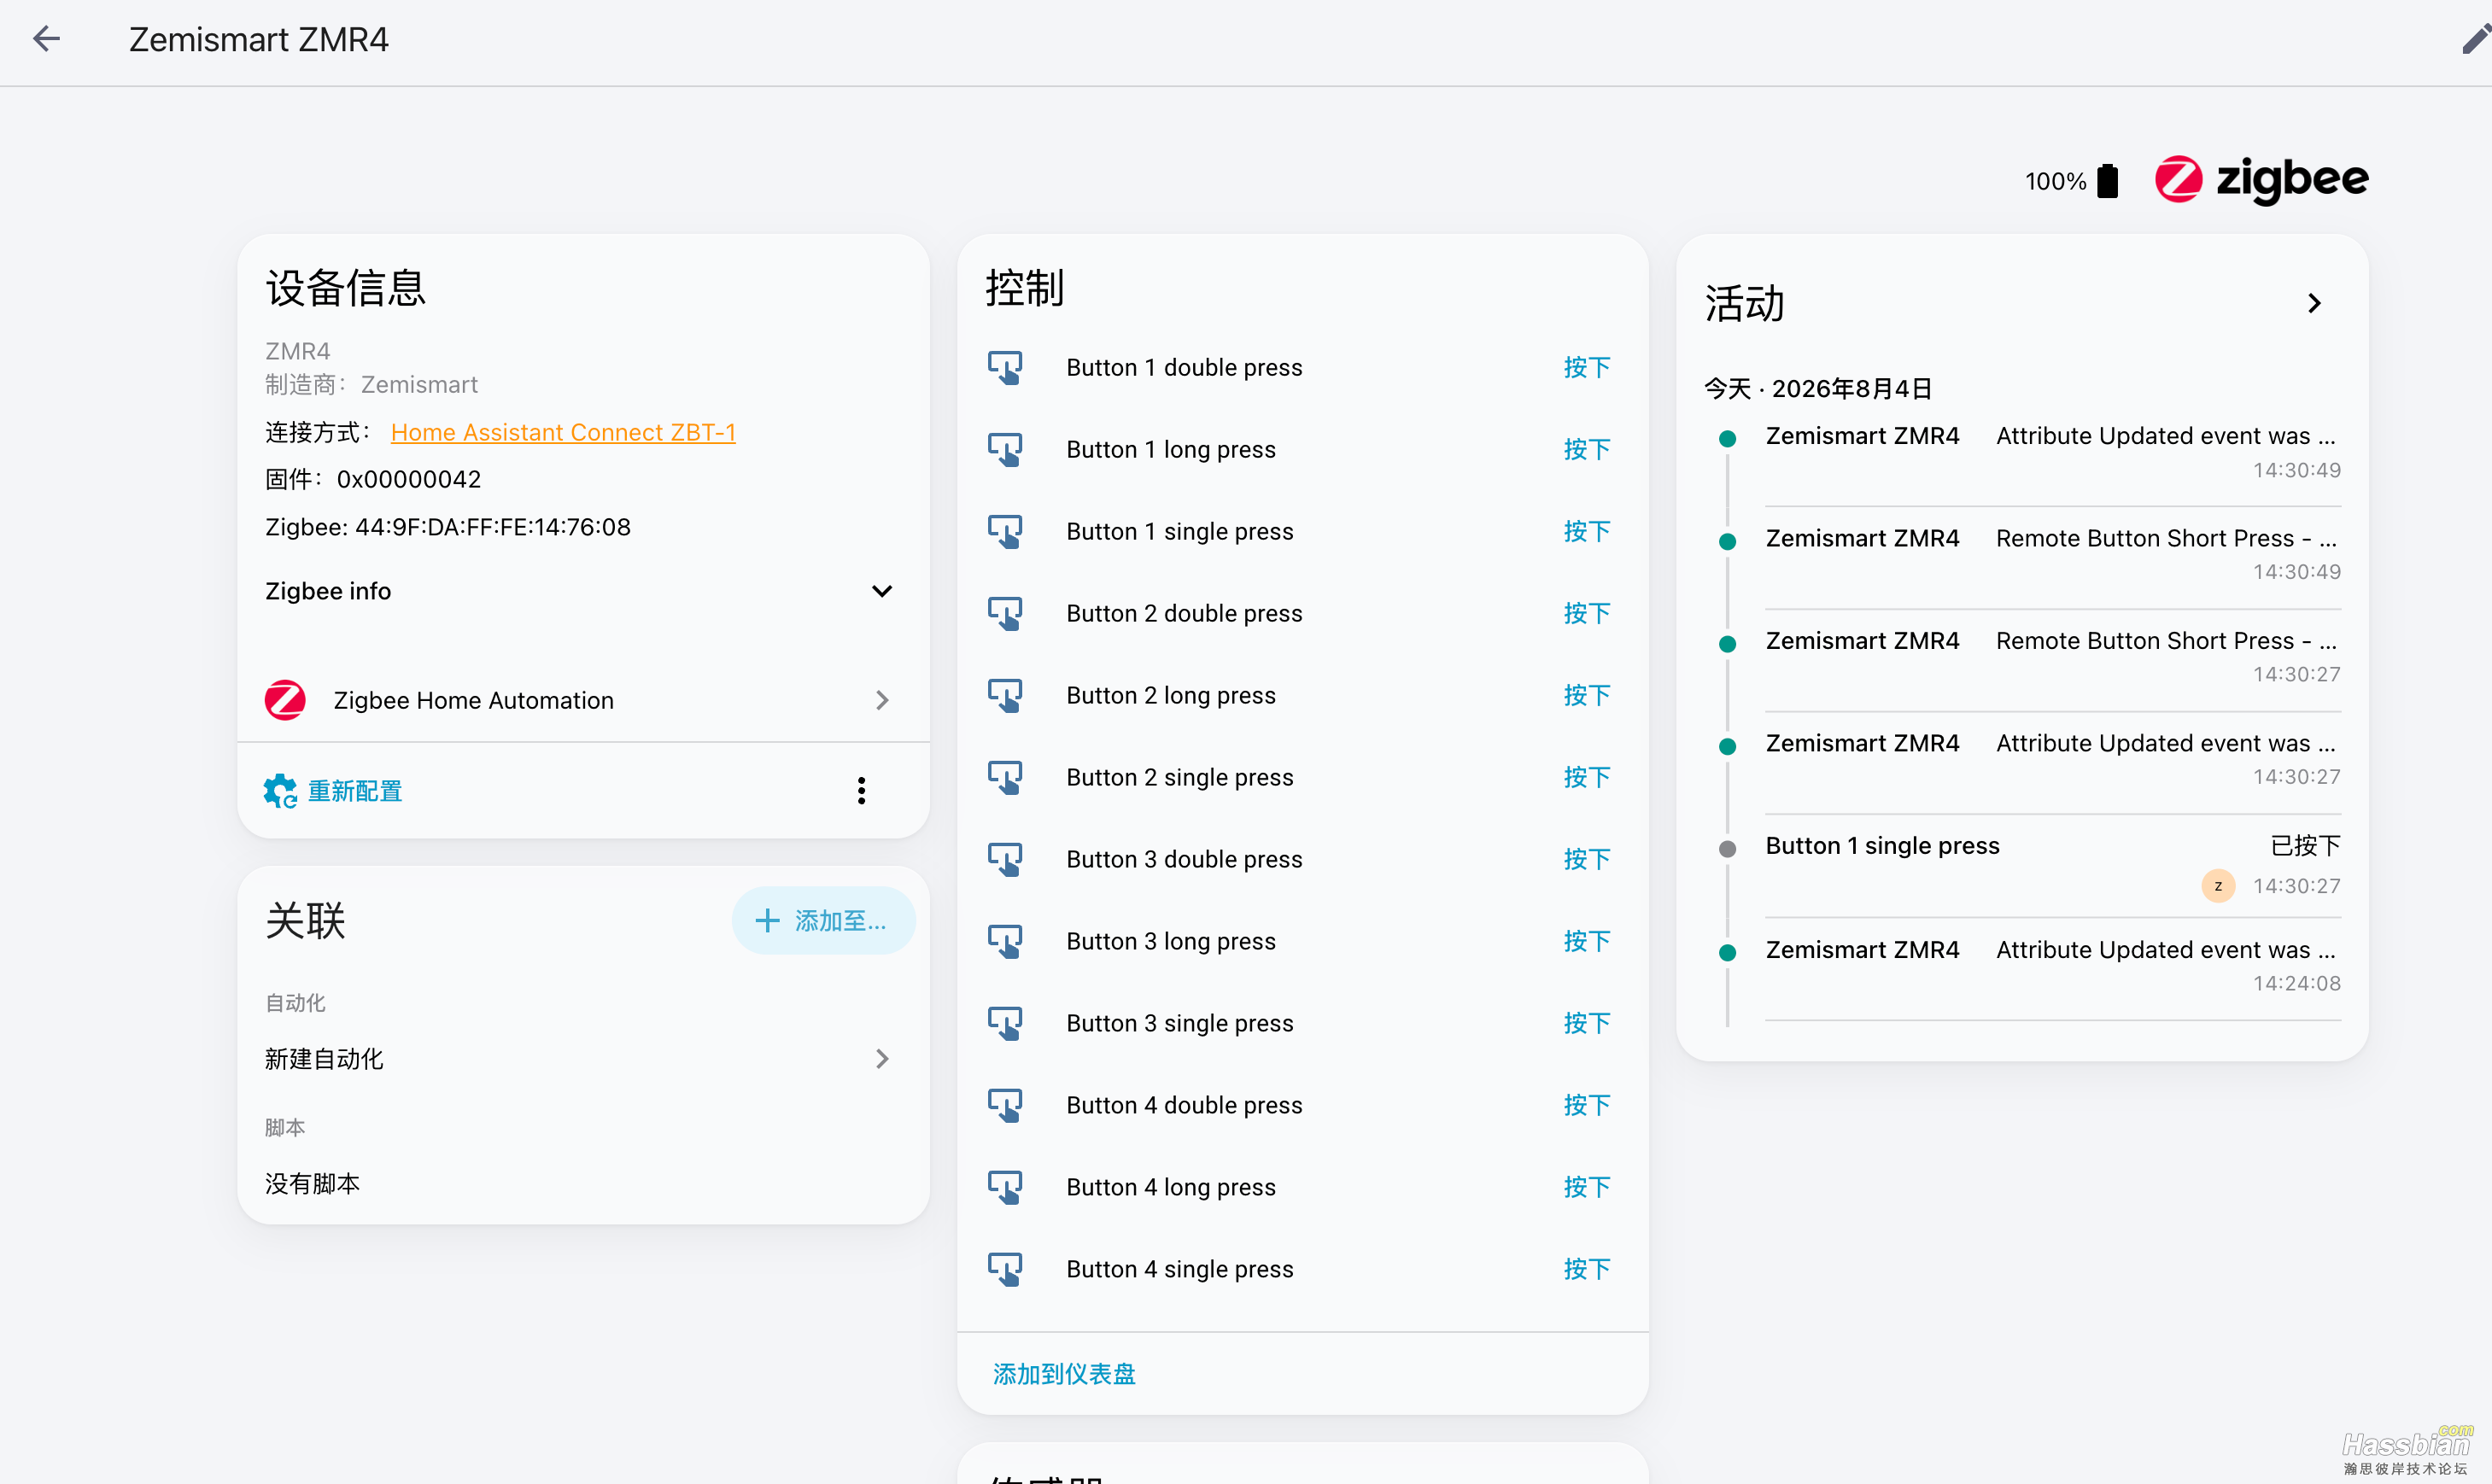Click the pencil edit icon

pyautogui.click(x=2475, y=40)
